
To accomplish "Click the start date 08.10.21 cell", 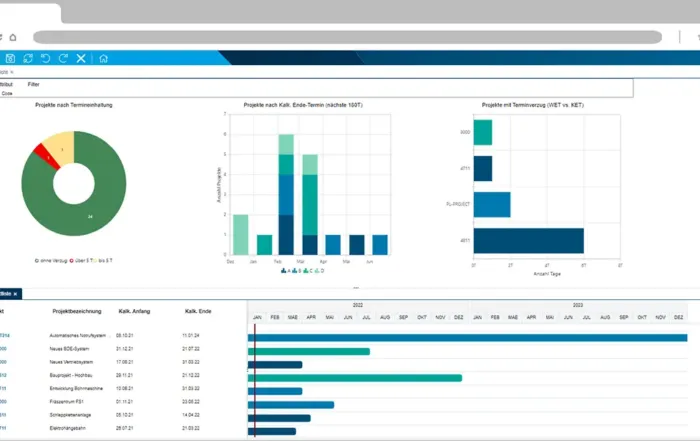I will tap(125, 335).
